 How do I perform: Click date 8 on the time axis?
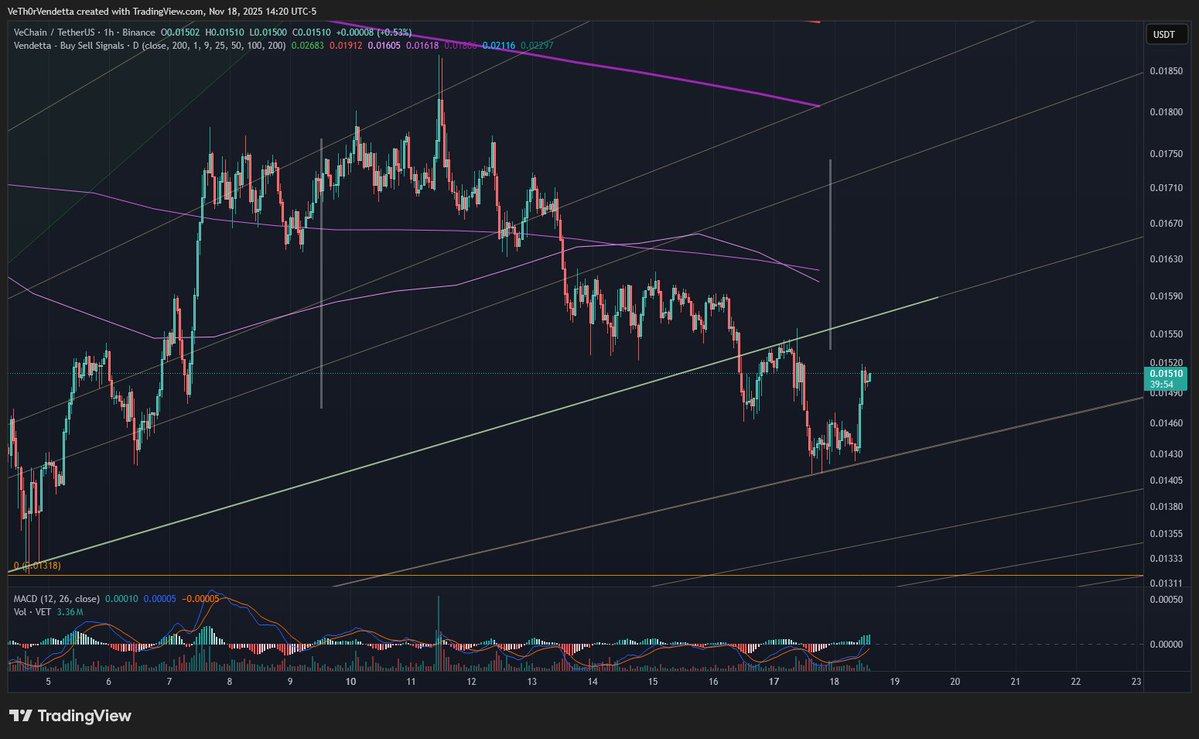click(x=229, y=682)
